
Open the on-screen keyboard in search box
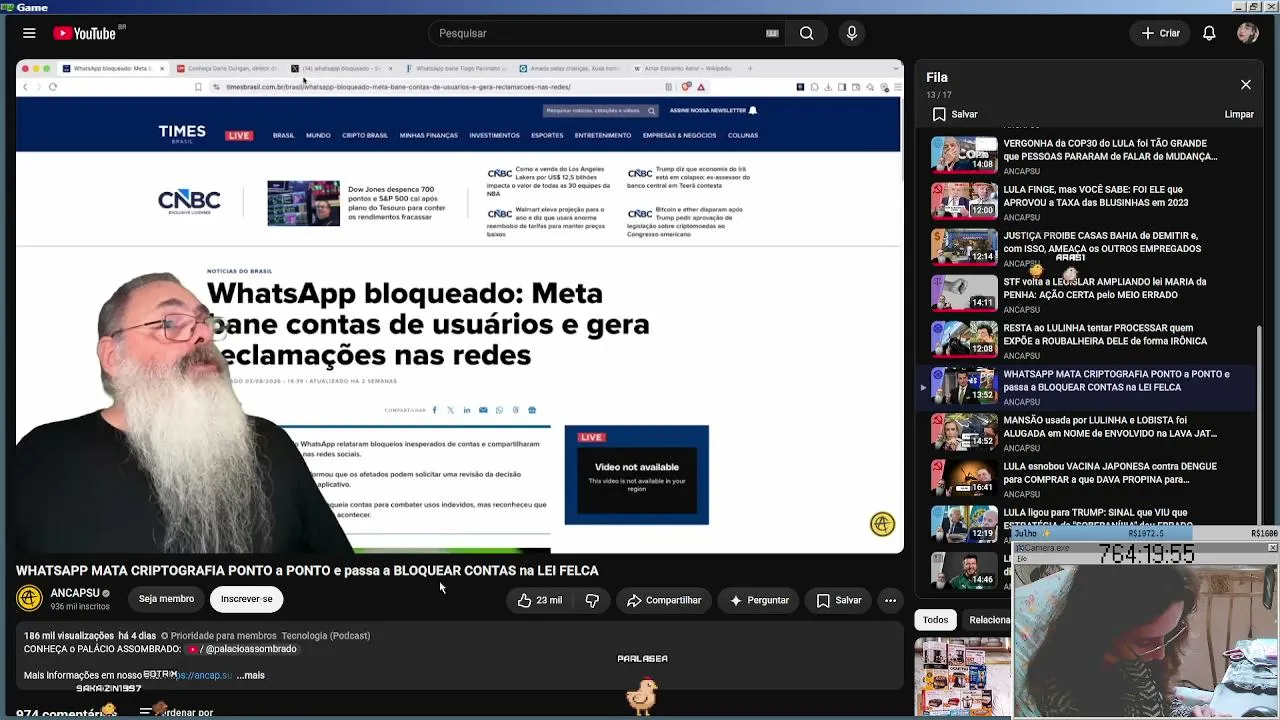pos(772,33)
